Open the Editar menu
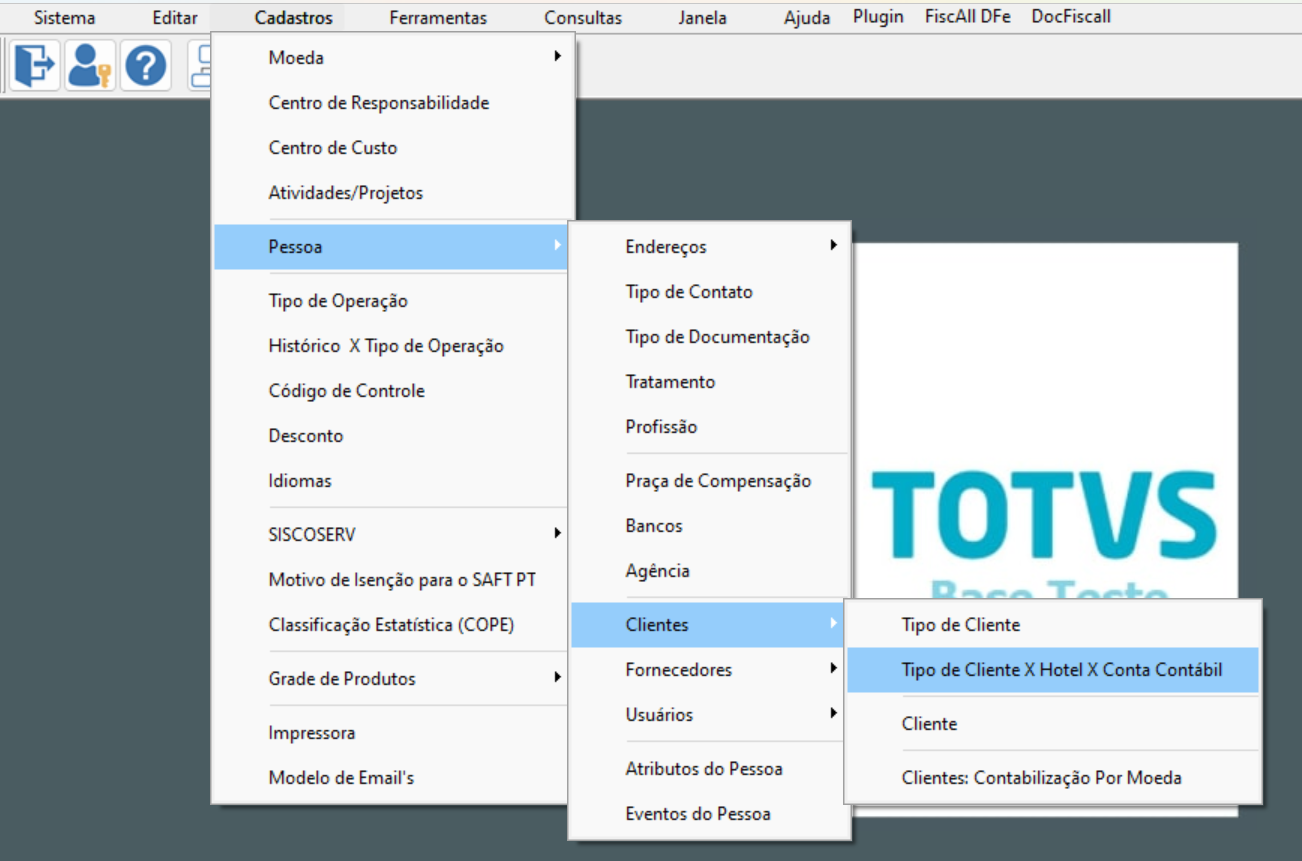The width and height of the screenshot is (1302, 861). (175, 18)
